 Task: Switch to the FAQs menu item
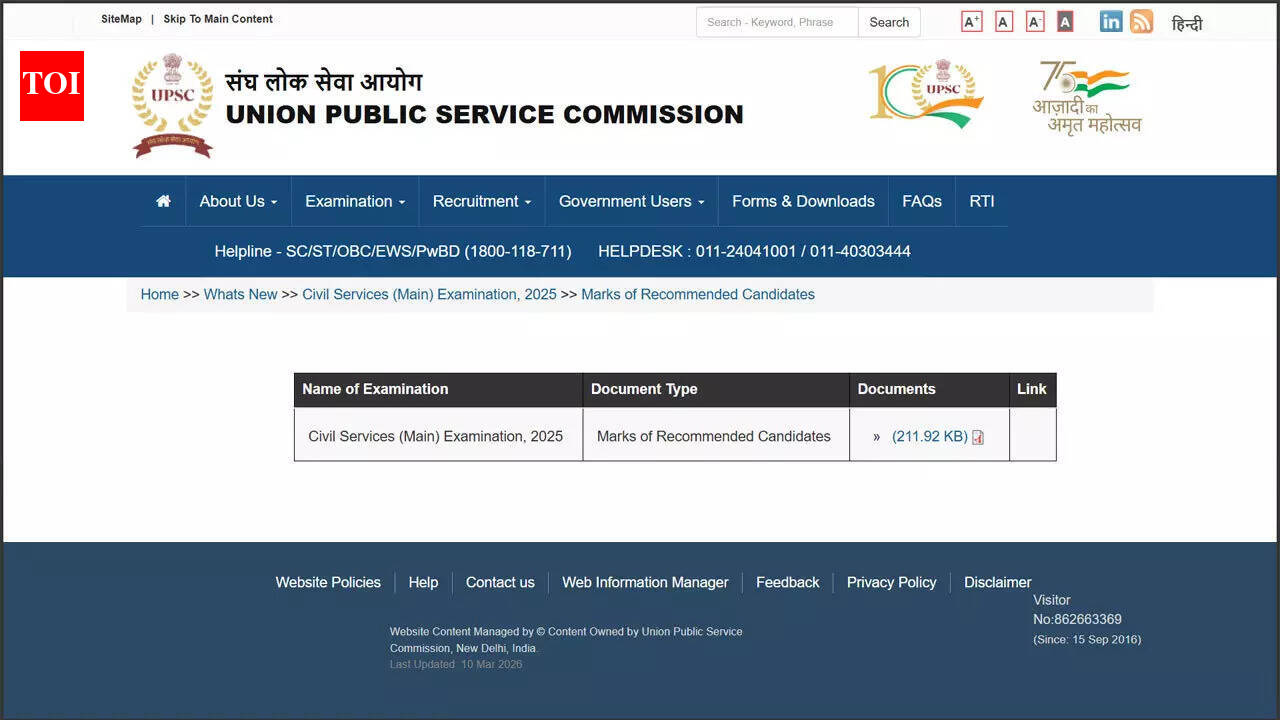pos(921,200)
